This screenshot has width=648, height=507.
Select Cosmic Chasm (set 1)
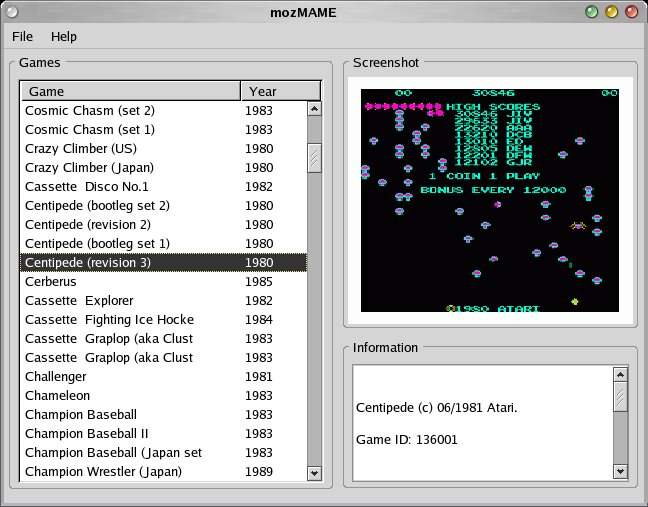(164, 130)
